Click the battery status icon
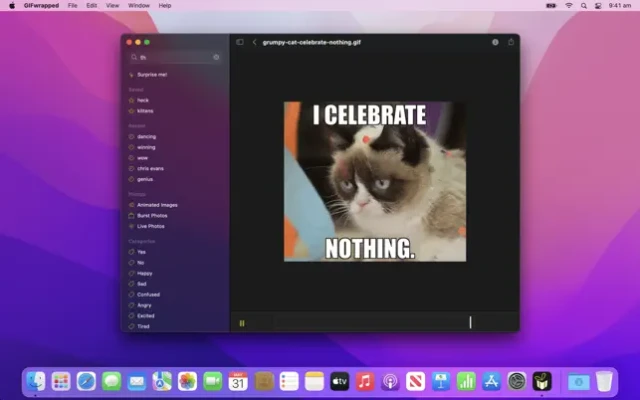The height and width of the screenshot is (400, 640). click(x=551, y=6)
